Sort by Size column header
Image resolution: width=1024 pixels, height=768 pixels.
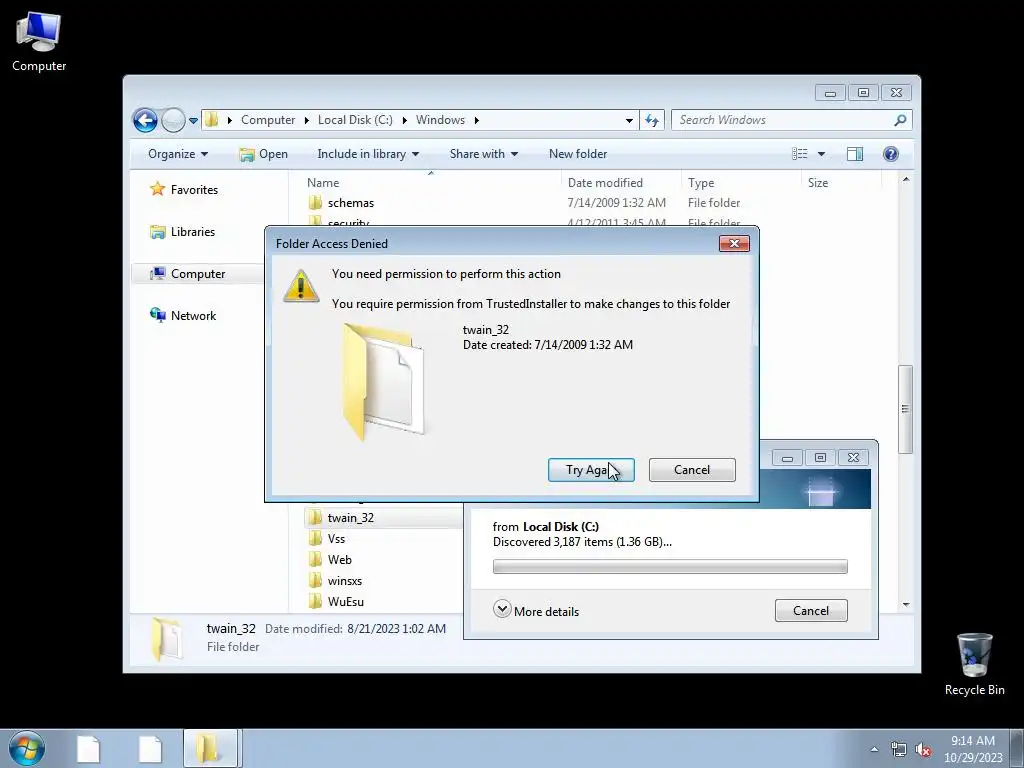pyautogui.click(x=818, y=183)
